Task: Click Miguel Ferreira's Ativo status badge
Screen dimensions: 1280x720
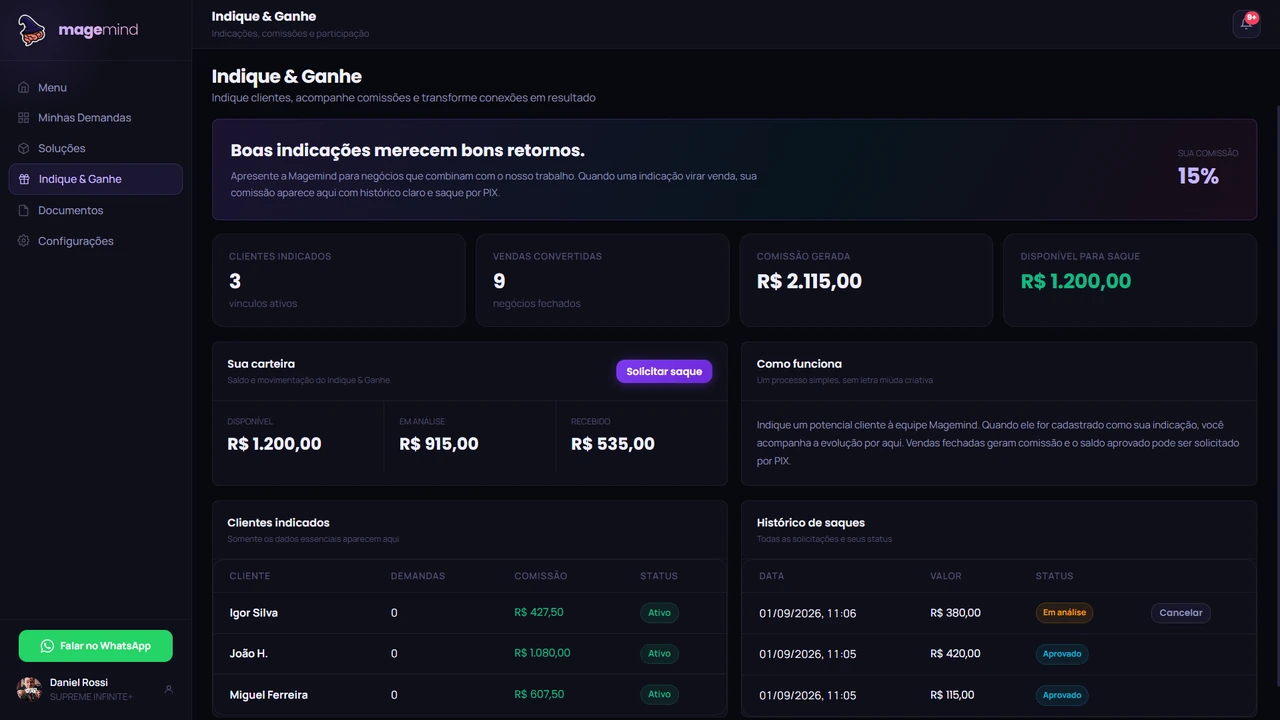Action: 659,694
